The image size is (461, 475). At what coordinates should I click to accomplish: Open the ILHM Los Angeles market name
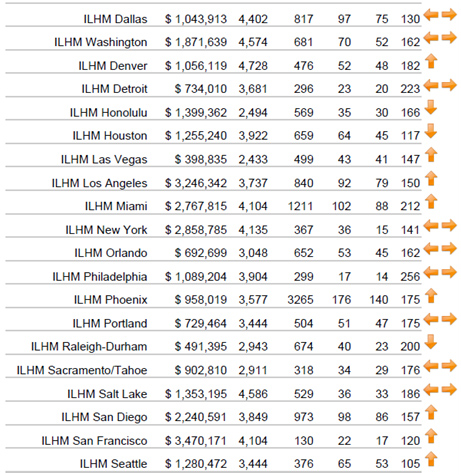[x=99, y=183]
